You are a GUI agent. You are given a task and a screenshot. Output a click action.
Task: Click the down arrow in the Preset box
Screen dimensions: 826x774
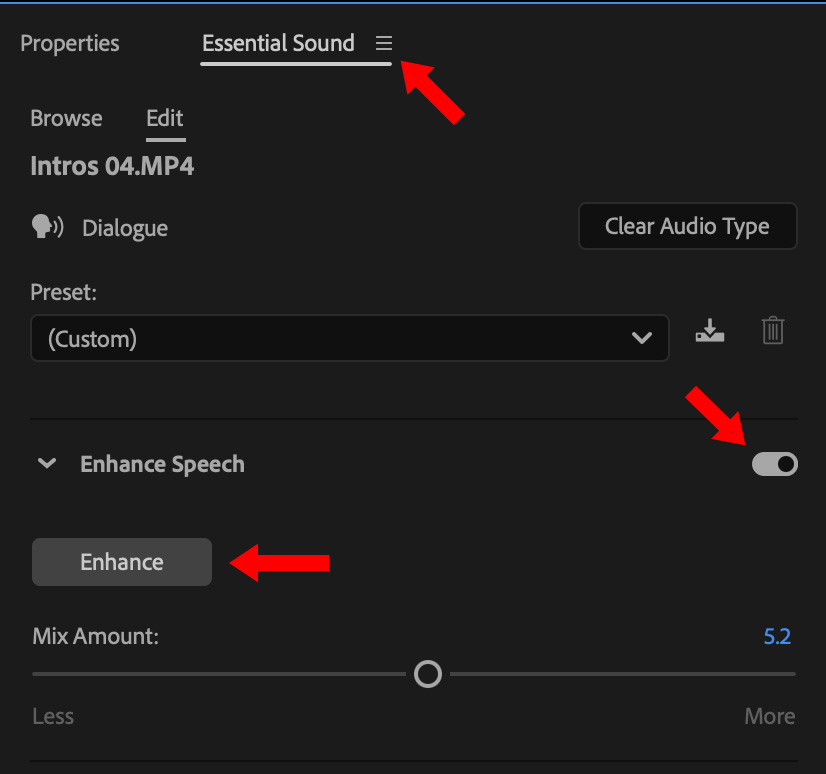point(642,339)
